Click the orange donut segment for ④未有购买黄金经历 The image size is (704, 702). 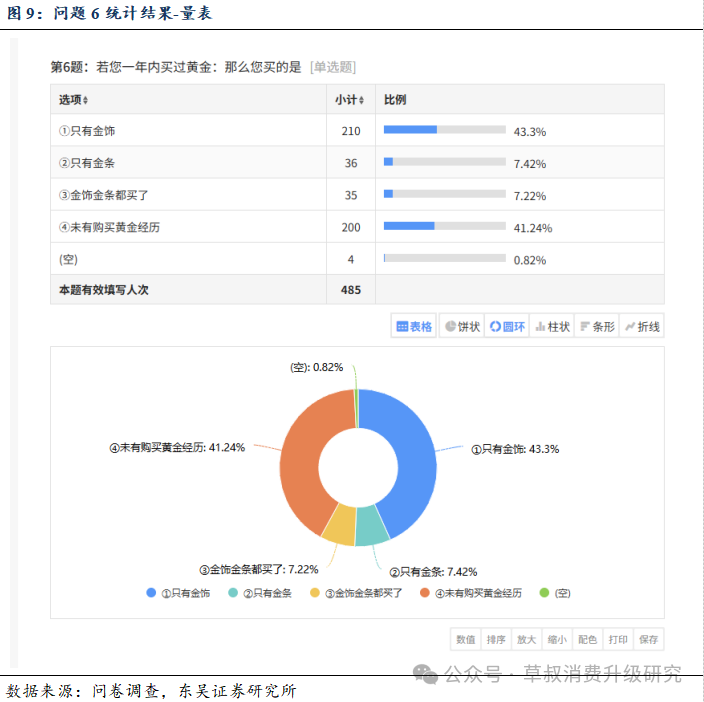(x=301, y=458)
